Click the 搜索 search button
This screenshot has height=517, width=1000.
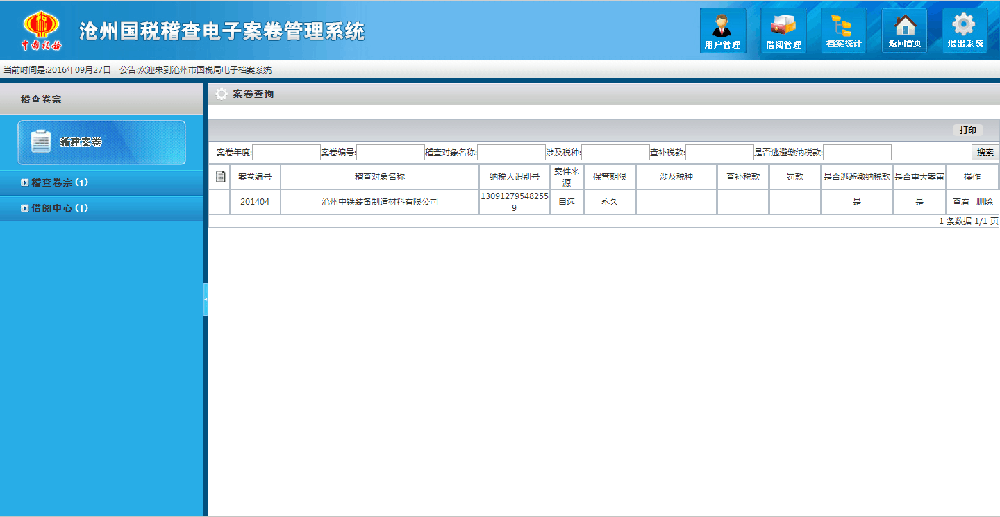pyautogui.click(x=985, y=152)
